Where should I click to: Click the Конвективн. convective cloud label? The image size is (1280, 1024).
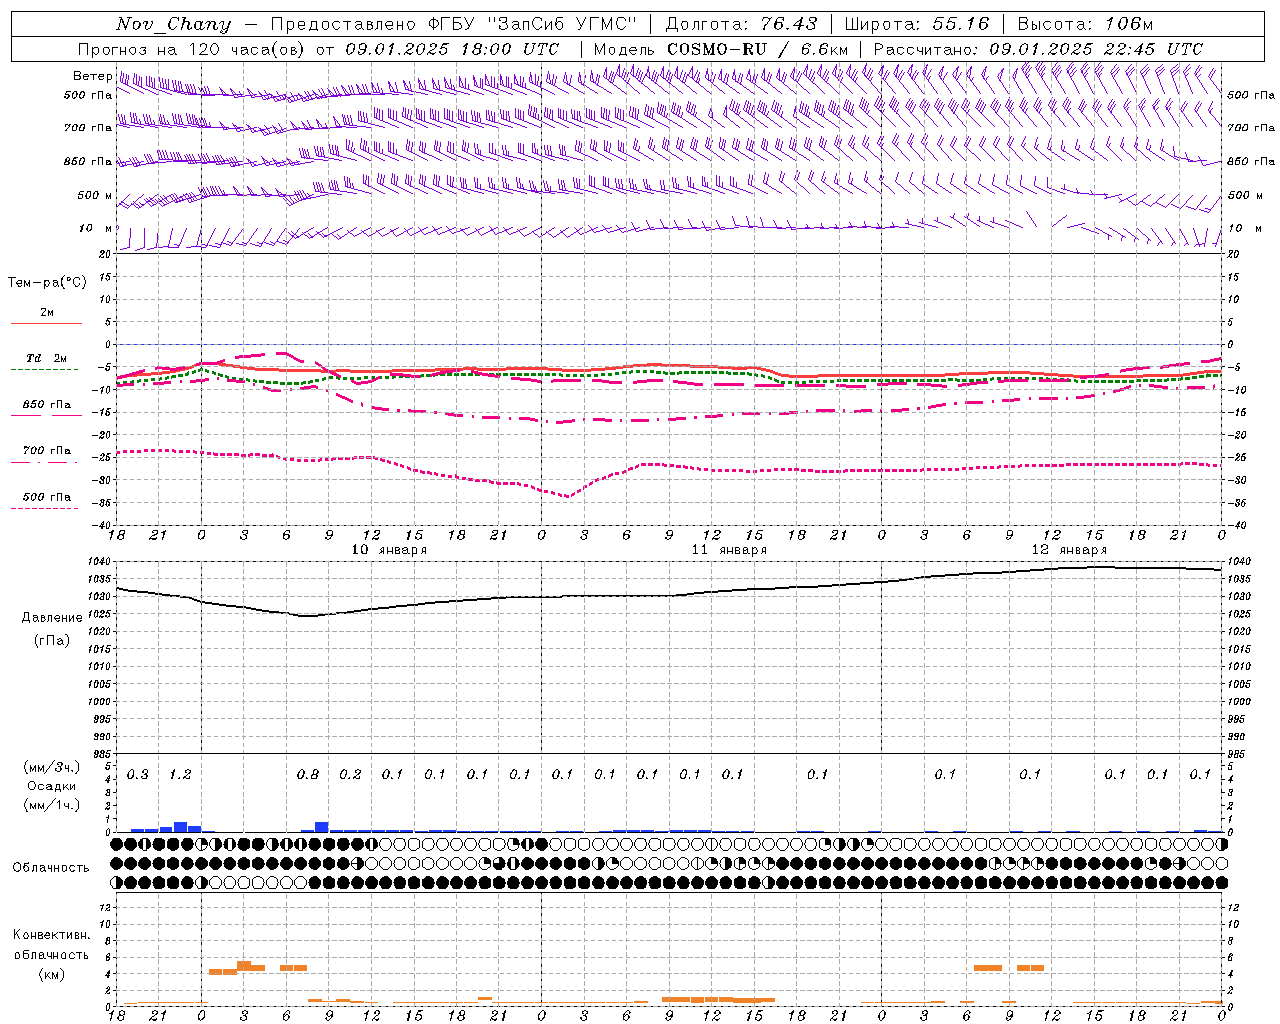52,934
